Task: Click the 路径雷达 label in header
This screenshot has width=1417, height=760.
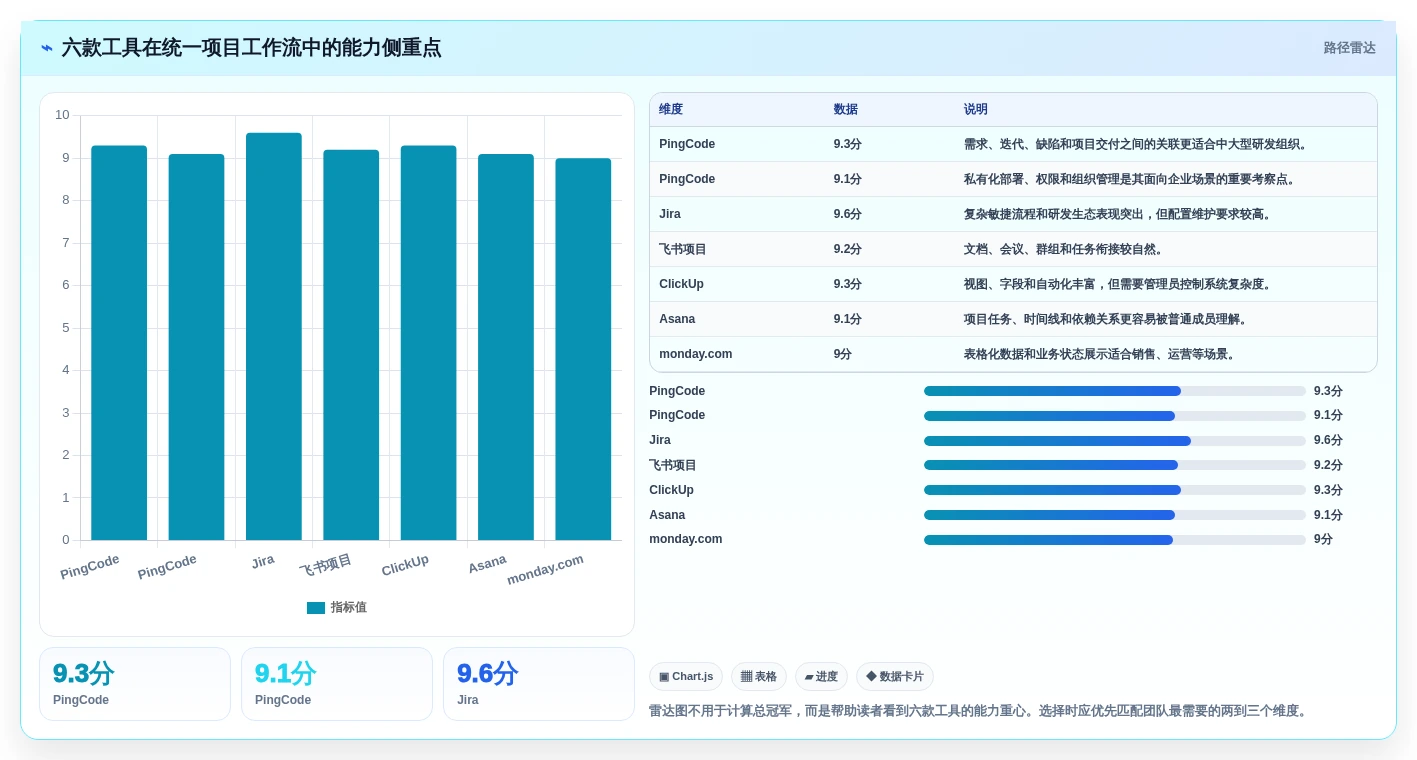Action: pyautogui.click(x=1349, y=48)
